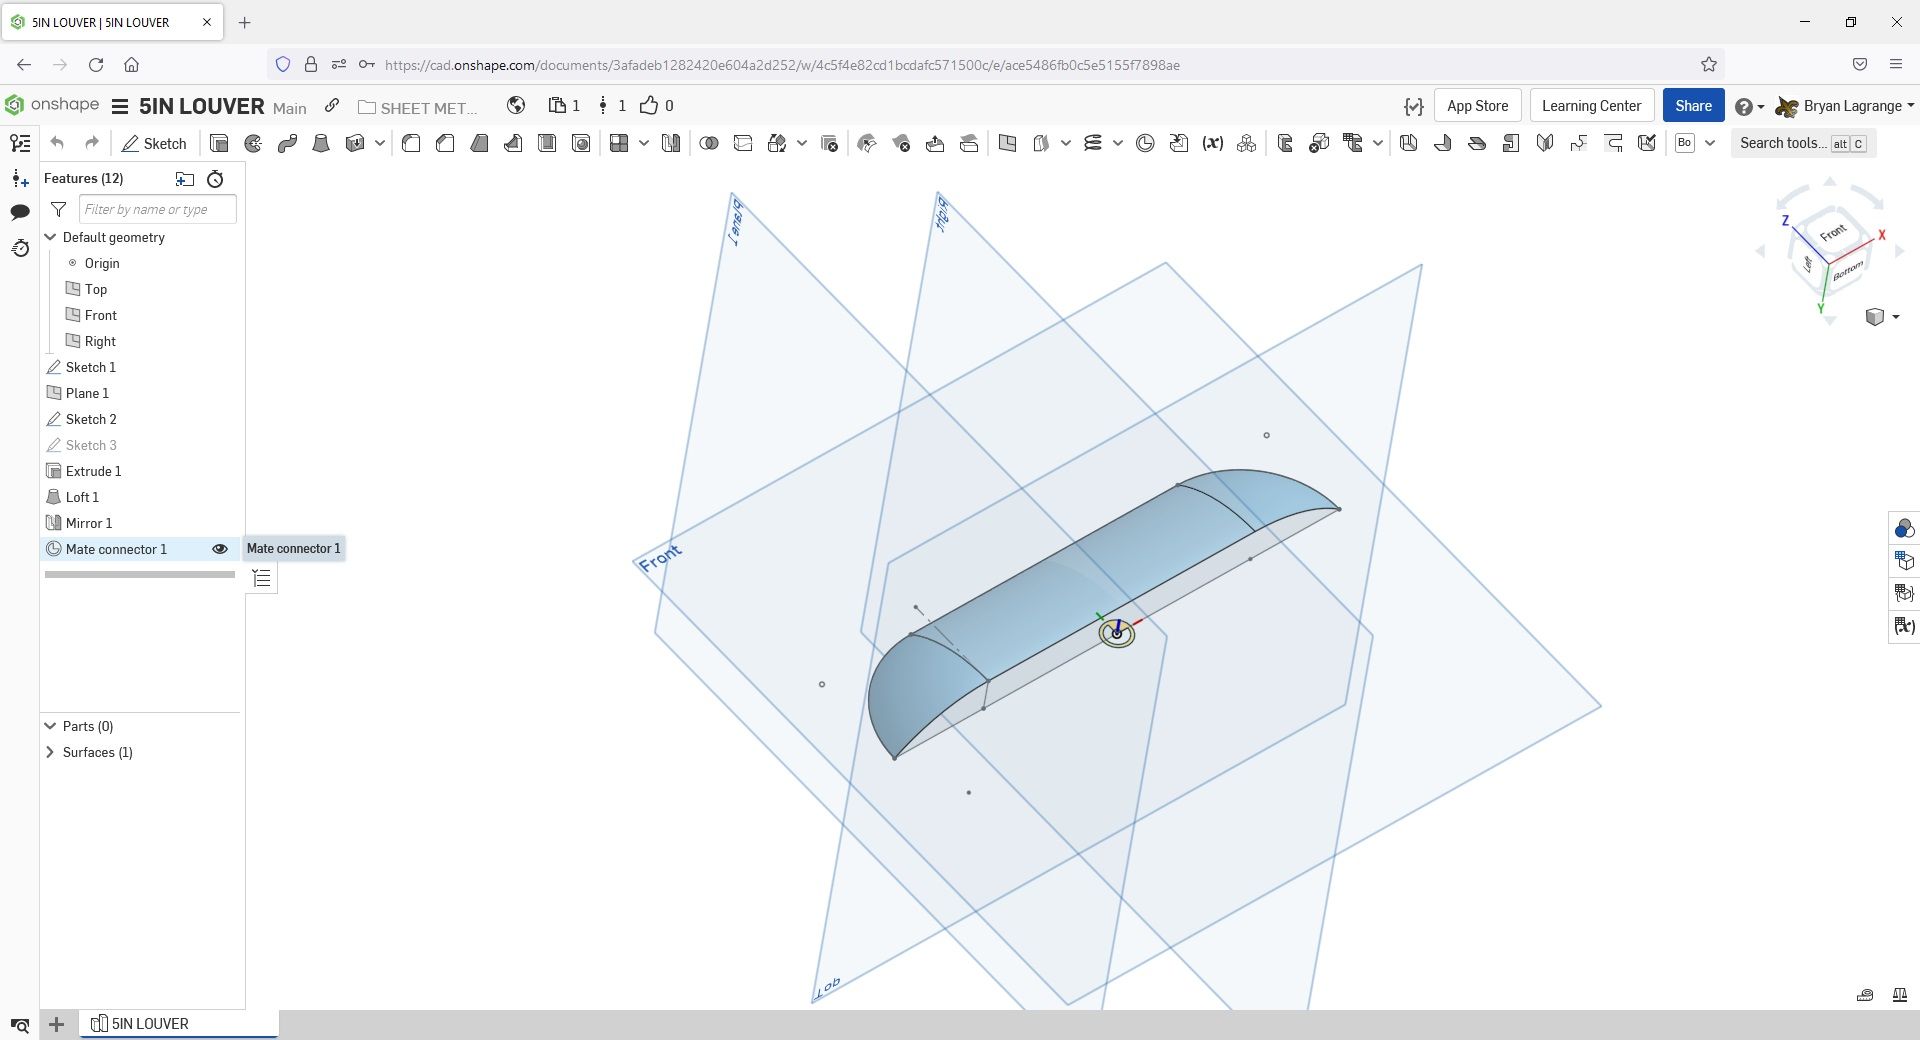Select the Variable (x) tool
This screenshot has width=1920, height=1040.
click(x=1213, y=143)
